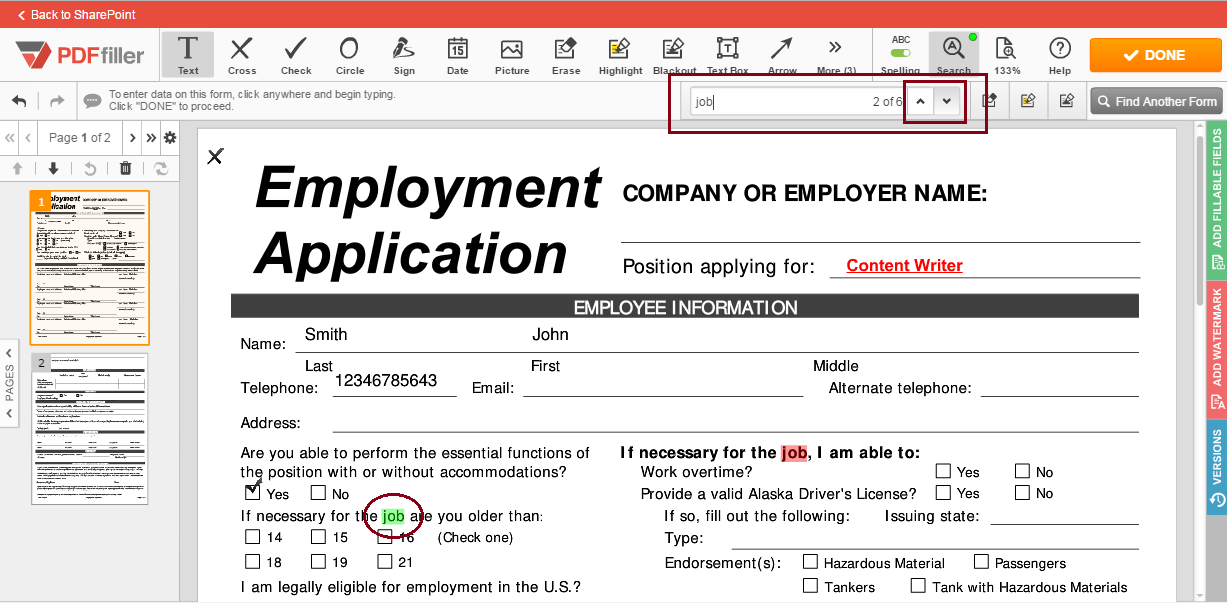
Task: Open page settings gear
Action: [170, 138]
